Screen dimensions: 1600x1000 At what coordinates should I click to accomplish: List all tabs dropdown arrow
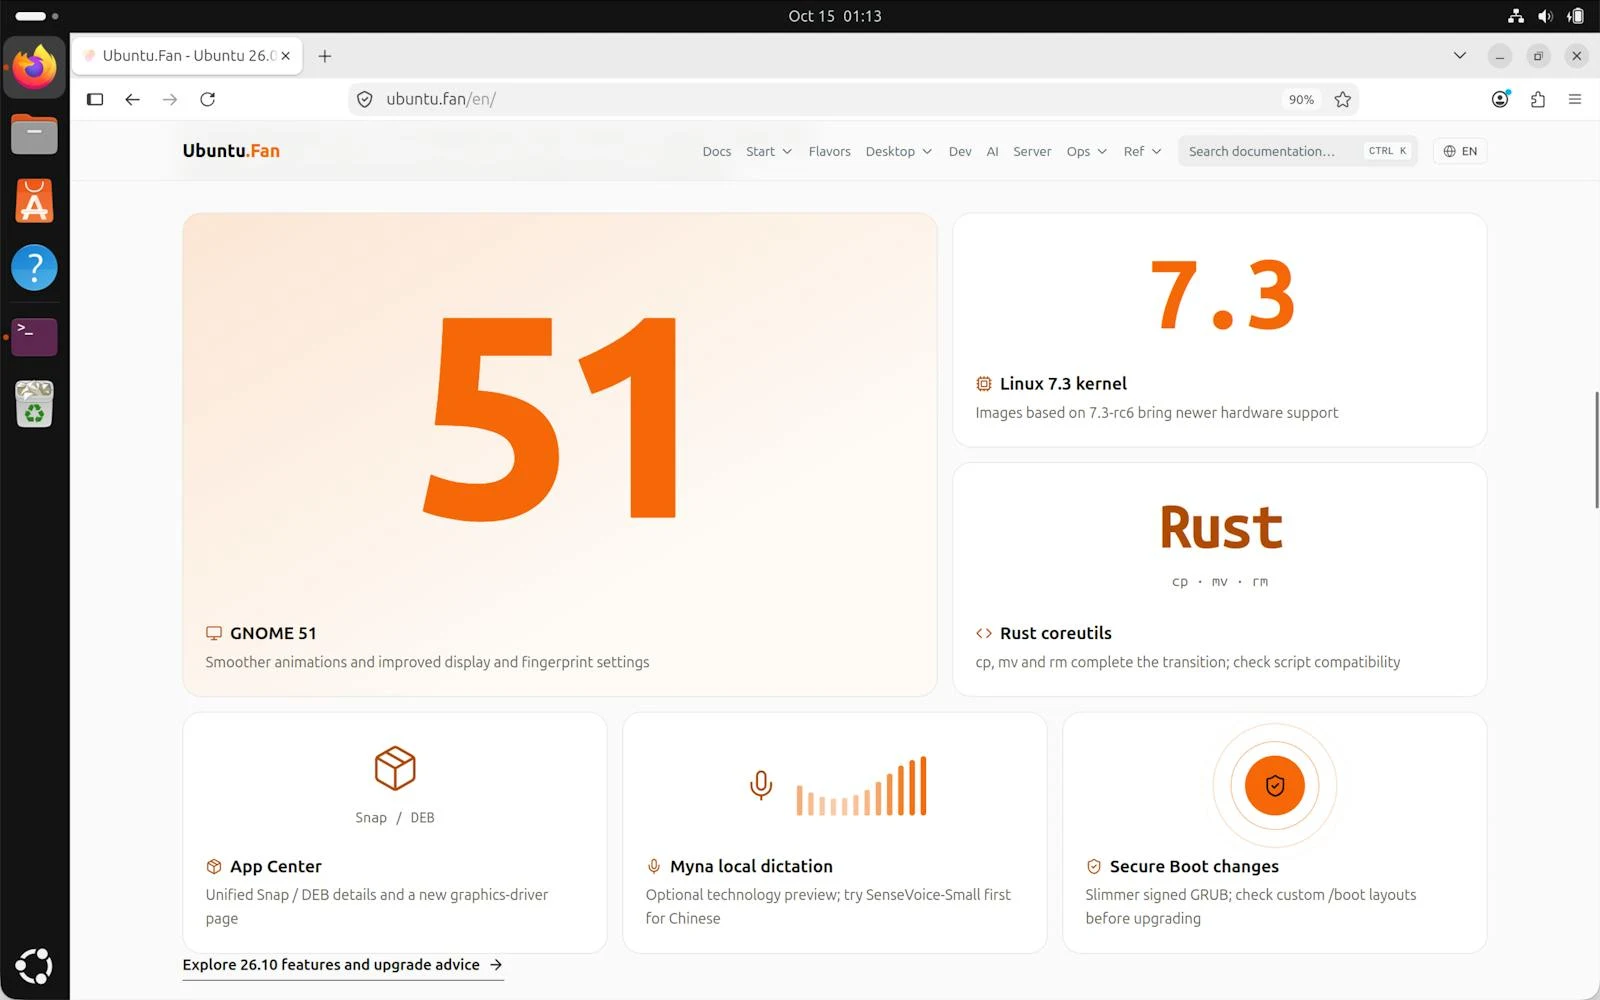pyautogui.click(x=1460, y=56)
